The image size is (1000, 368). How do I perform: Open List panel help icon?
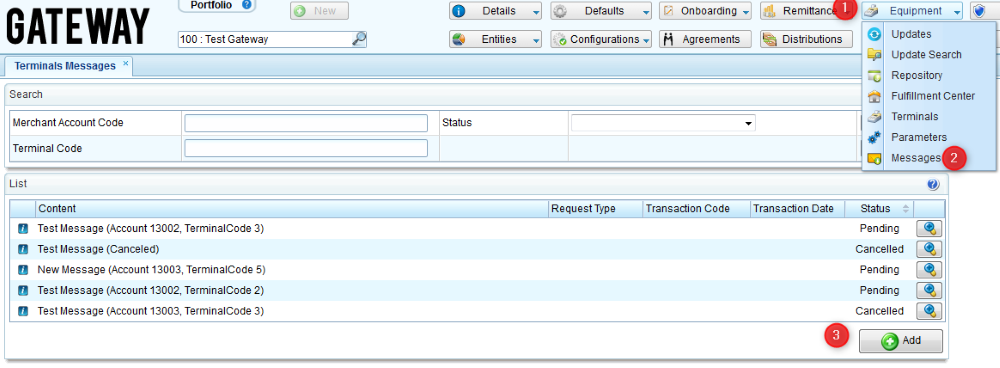point(932,184)
